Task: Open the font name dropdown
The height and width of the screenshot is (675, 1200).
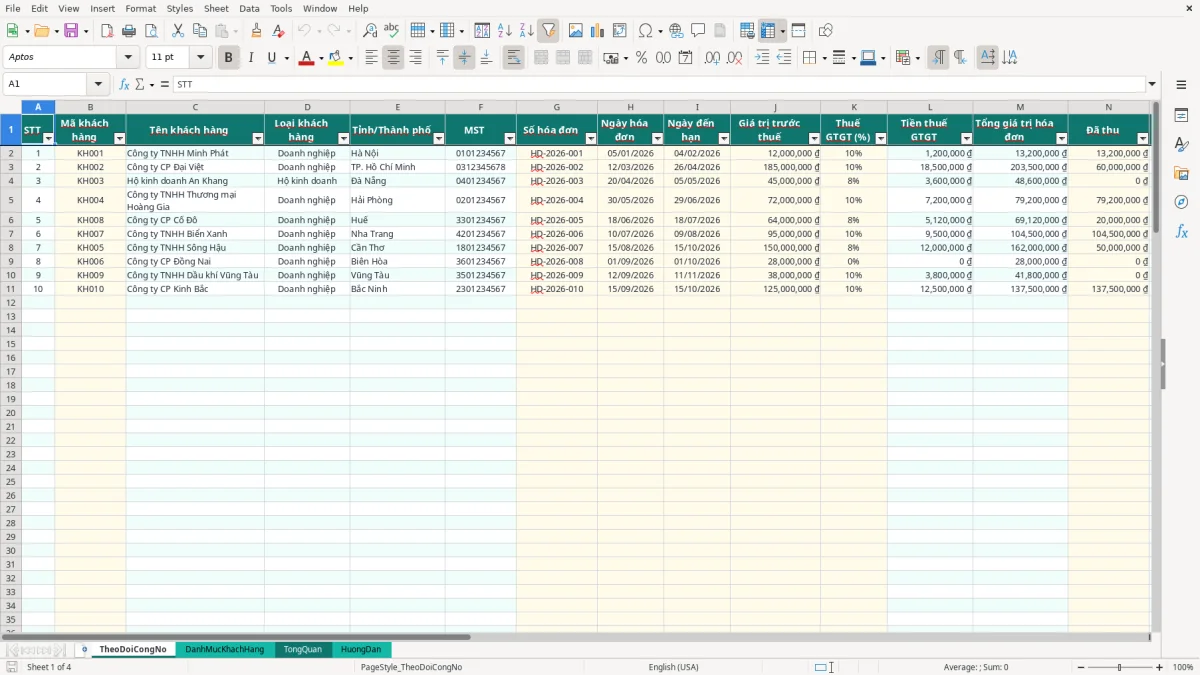Action: (128, 58)
